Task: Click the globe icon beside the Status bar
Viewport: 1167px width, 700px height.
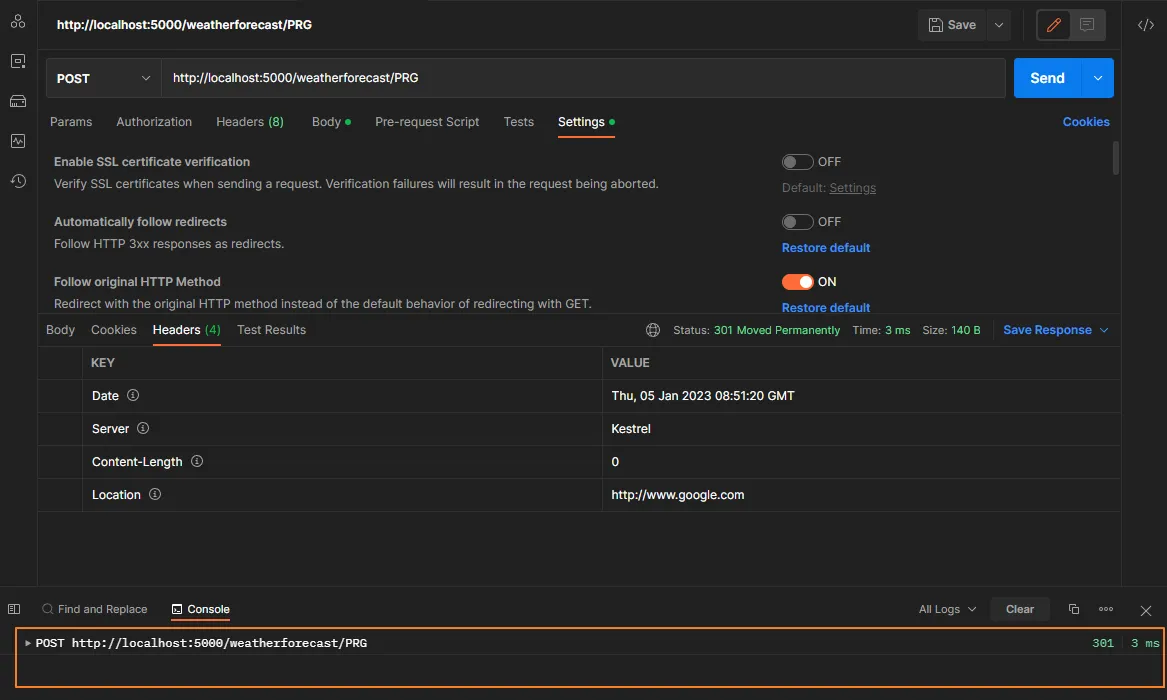Action: [653, 329]
